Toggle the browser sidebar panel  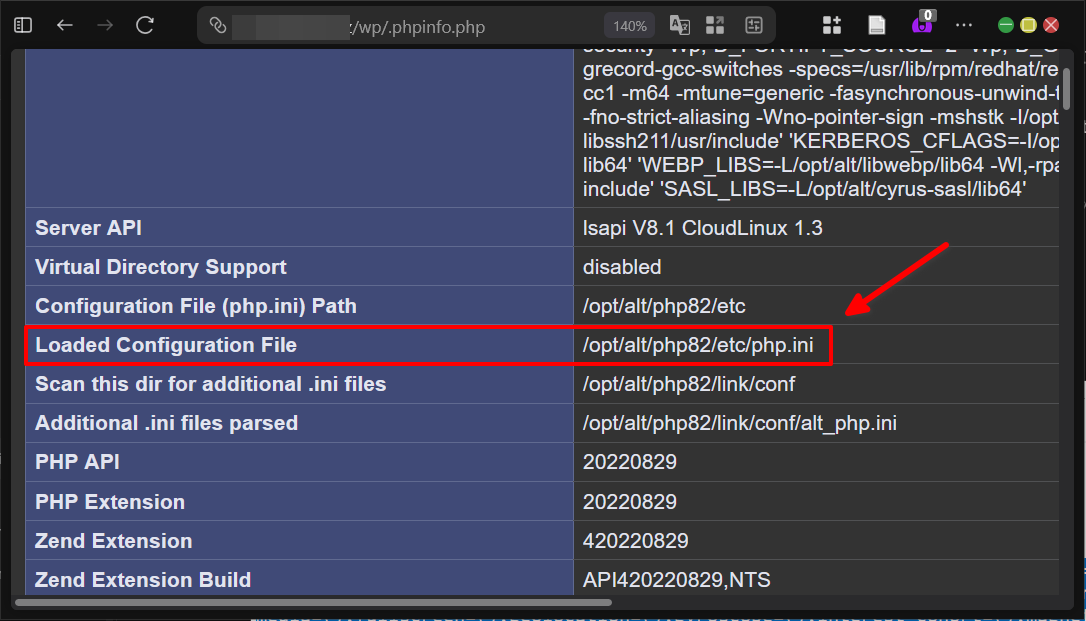coord(22,24)
